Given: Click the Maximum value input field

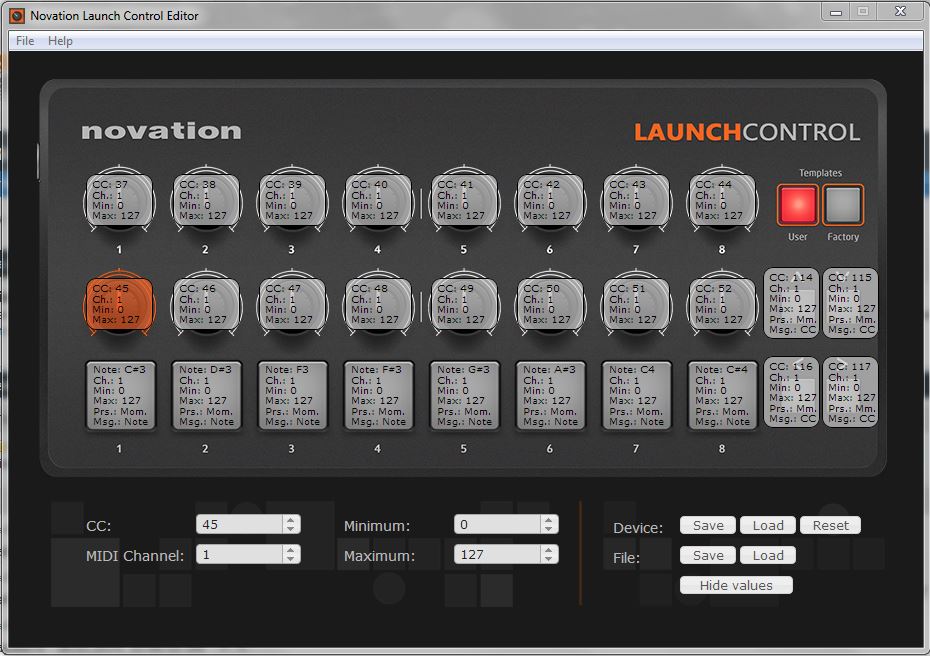Looking at the screenshot, I should (498, 555).
